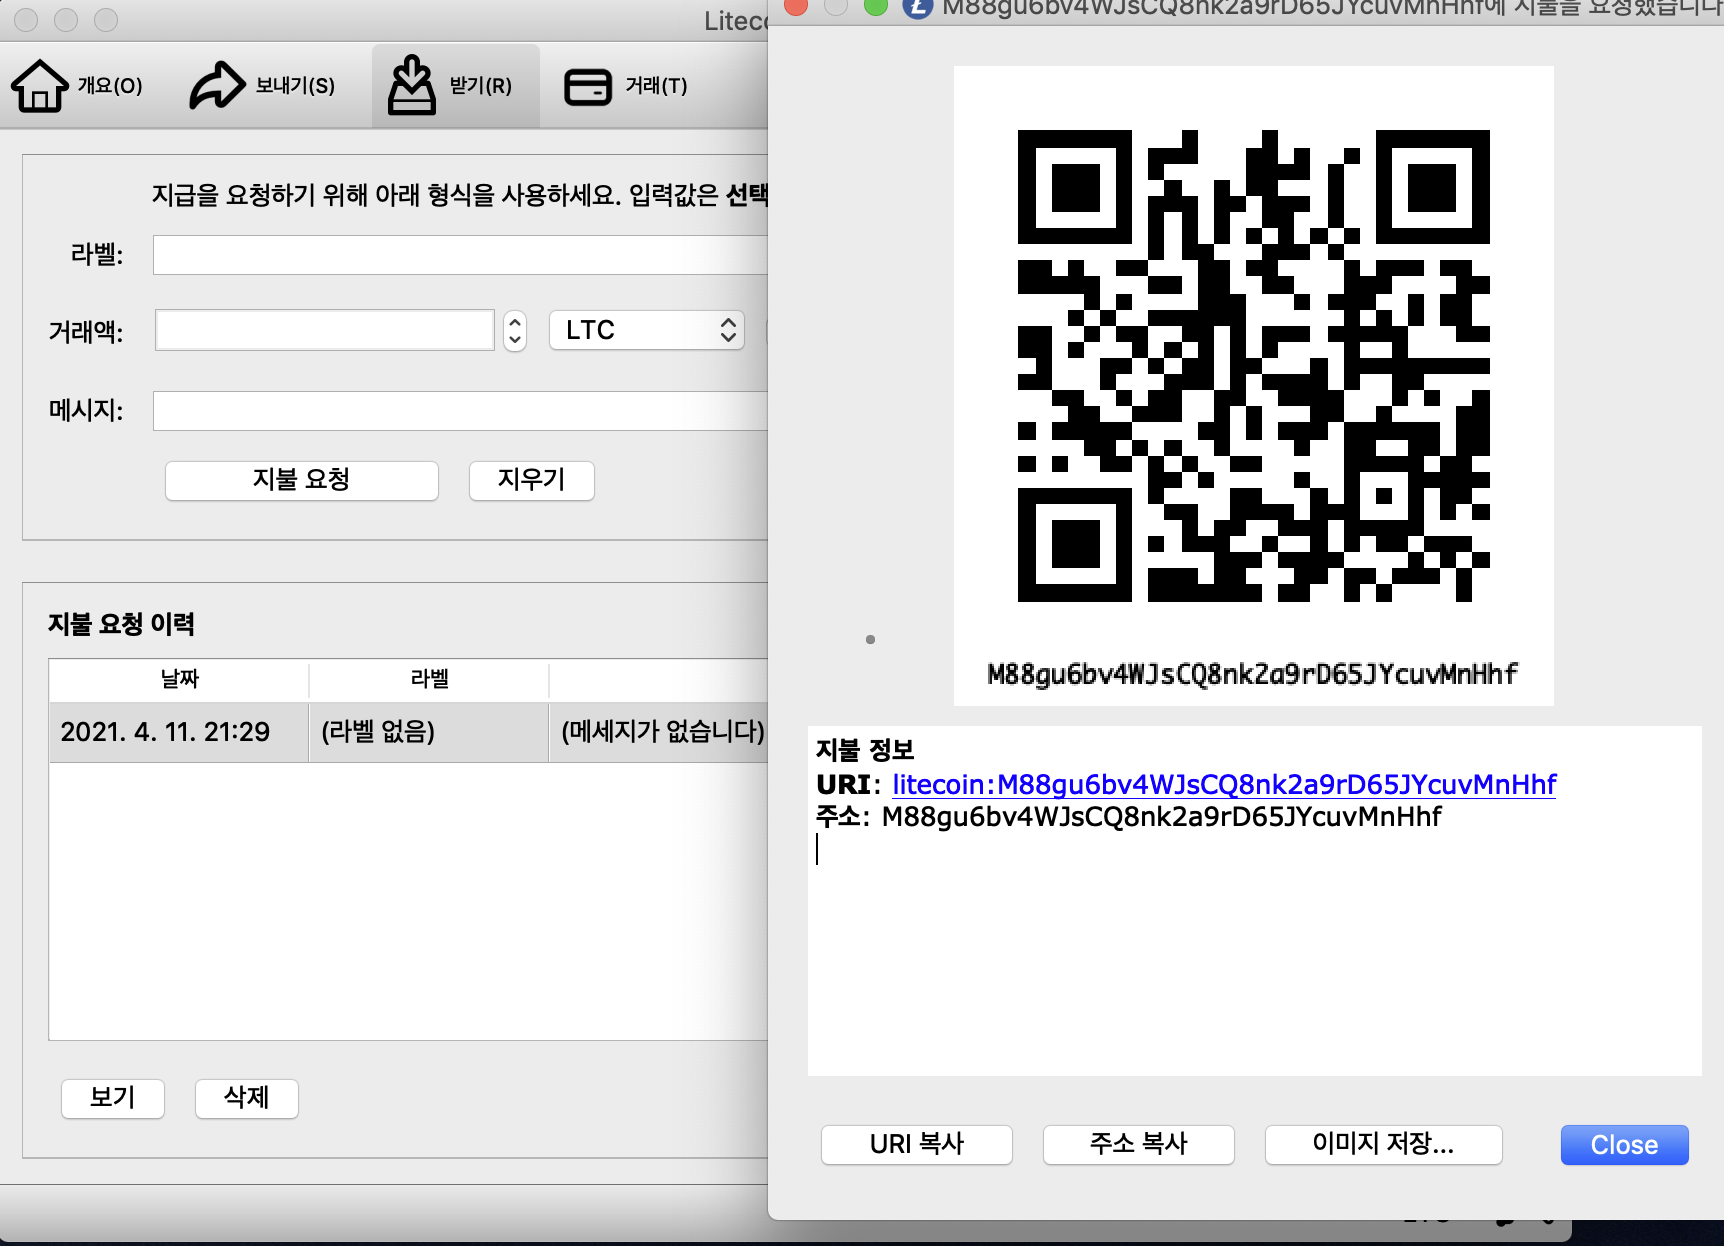Open the litecoin: URI link
This screenshot has height=1246, width=1724.
(x=1224, y=784)
